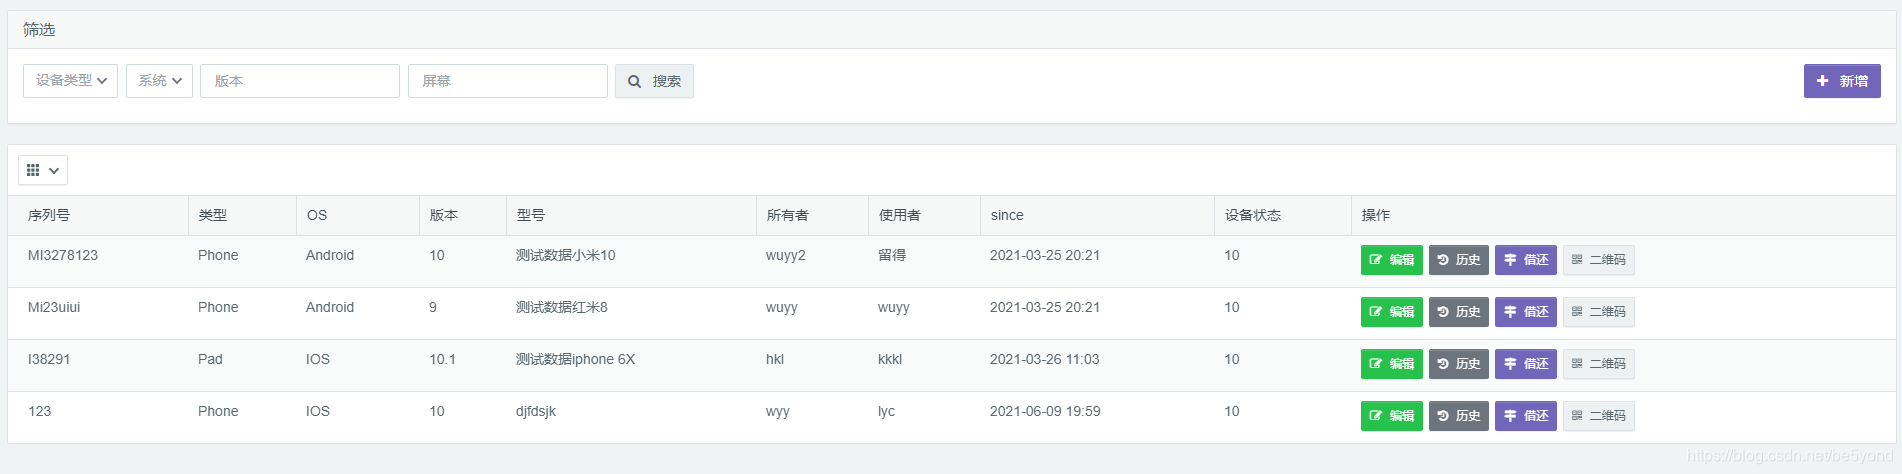The height and width of the screenshot is (474, 1902).
Task: Click date cell 2021-03-26 11:03
Action: (1045, 359)
